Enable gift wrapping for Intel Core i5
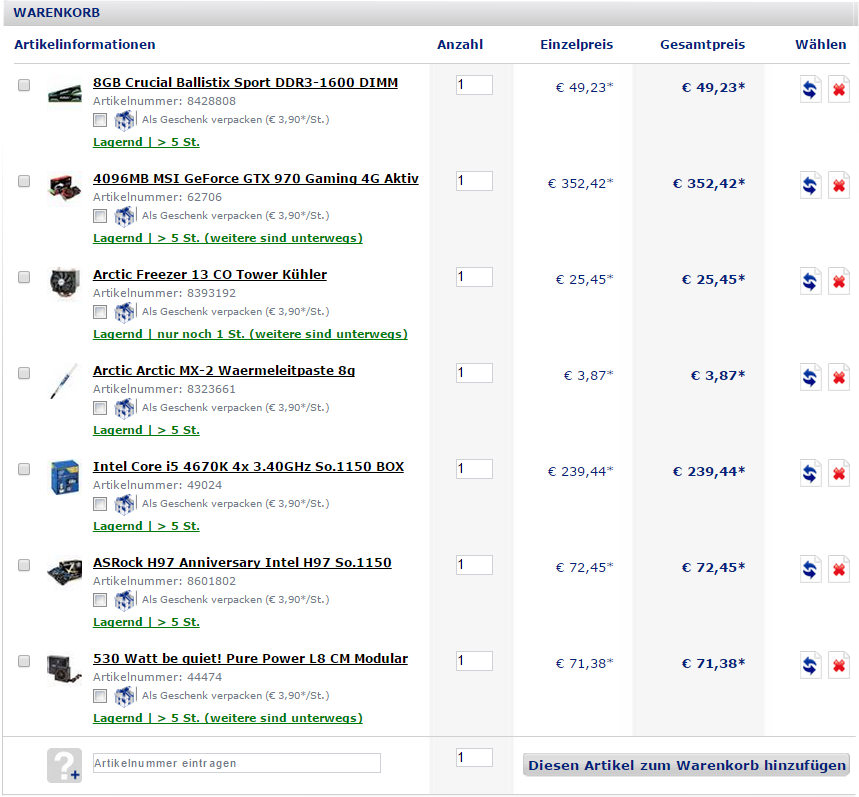859x797 pixels. point(100,504)
